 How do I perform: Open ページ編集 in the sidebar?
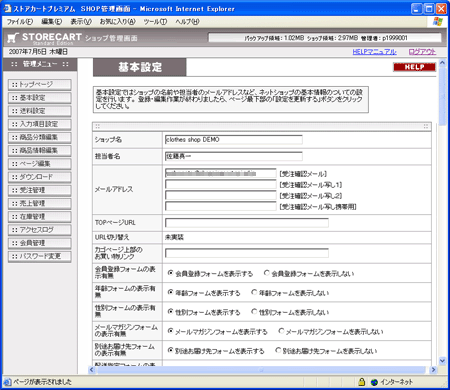40,164
